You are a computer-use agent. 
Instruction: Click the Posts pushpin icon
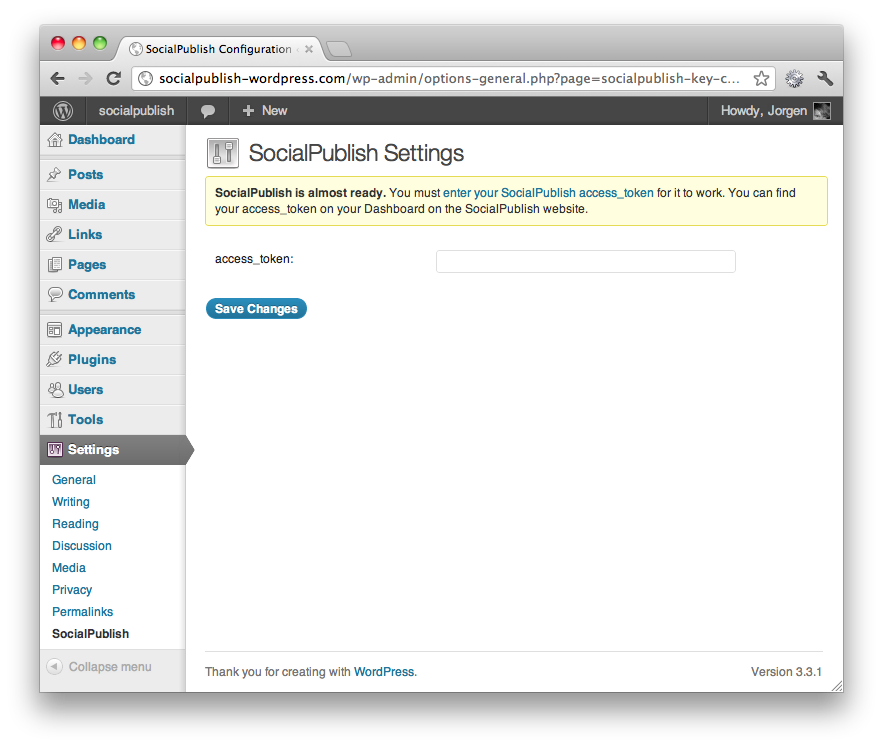(54, 175)
